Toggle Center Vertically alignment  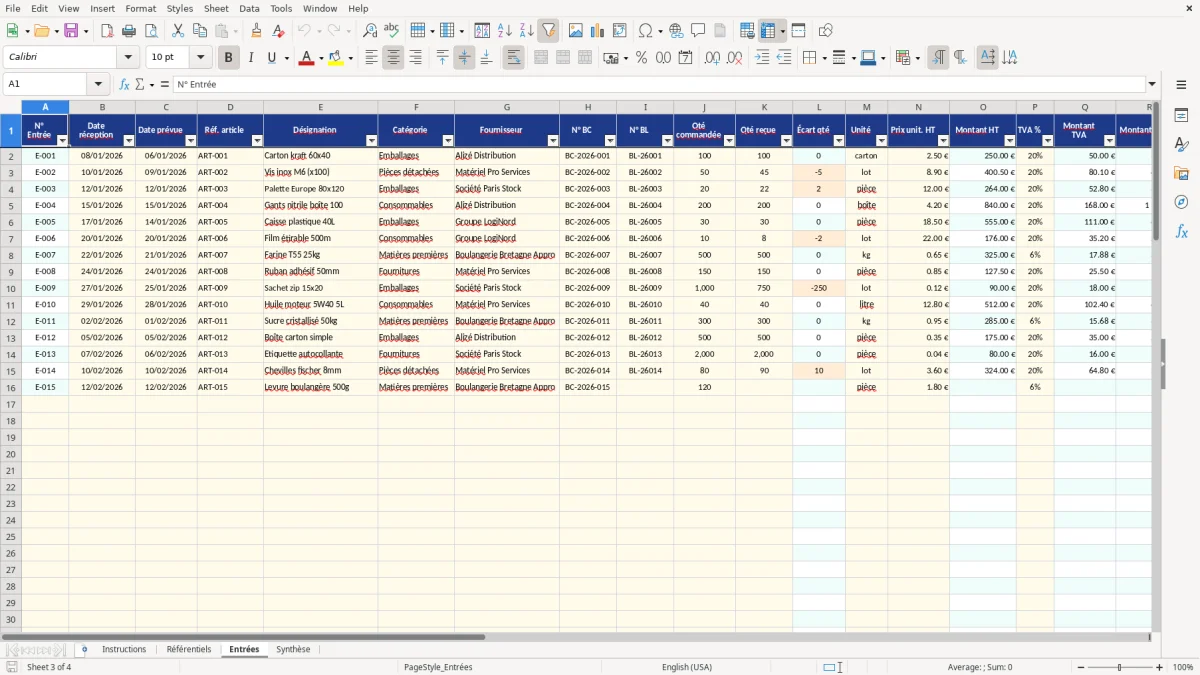(x=464, y=58)
